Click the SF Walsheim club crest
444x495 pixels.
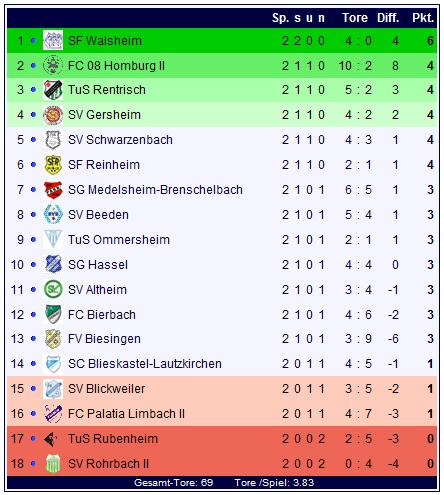pos(53,40)
